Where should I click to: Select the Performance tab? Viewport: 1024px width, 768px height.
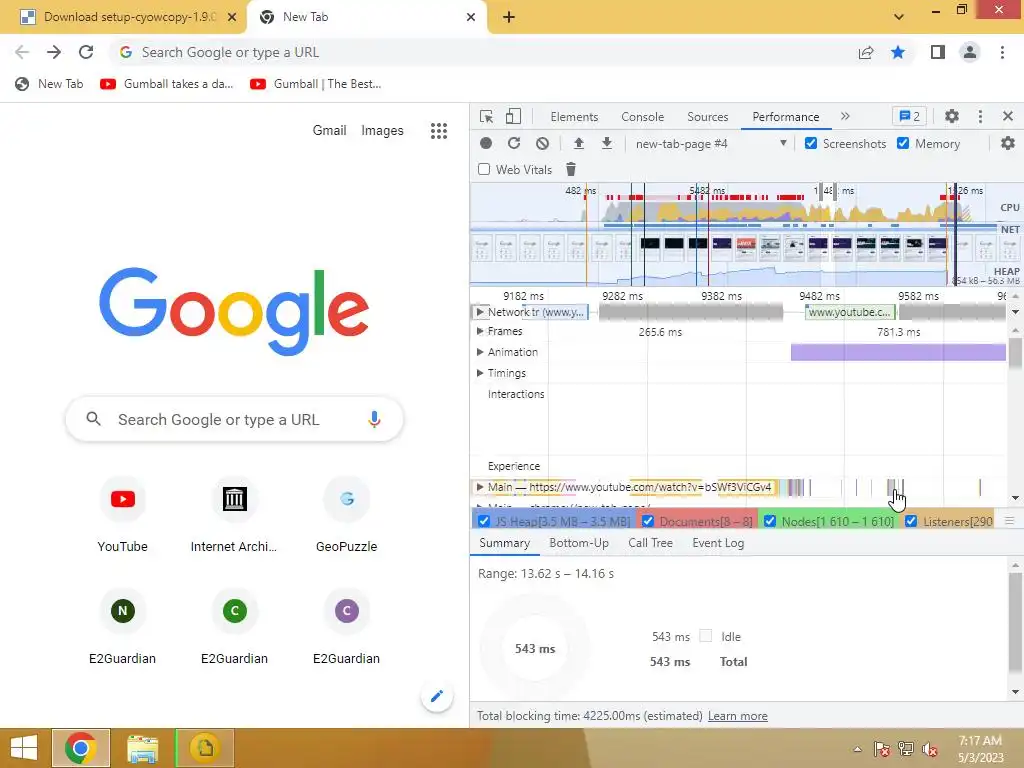[x=786, y=117]
